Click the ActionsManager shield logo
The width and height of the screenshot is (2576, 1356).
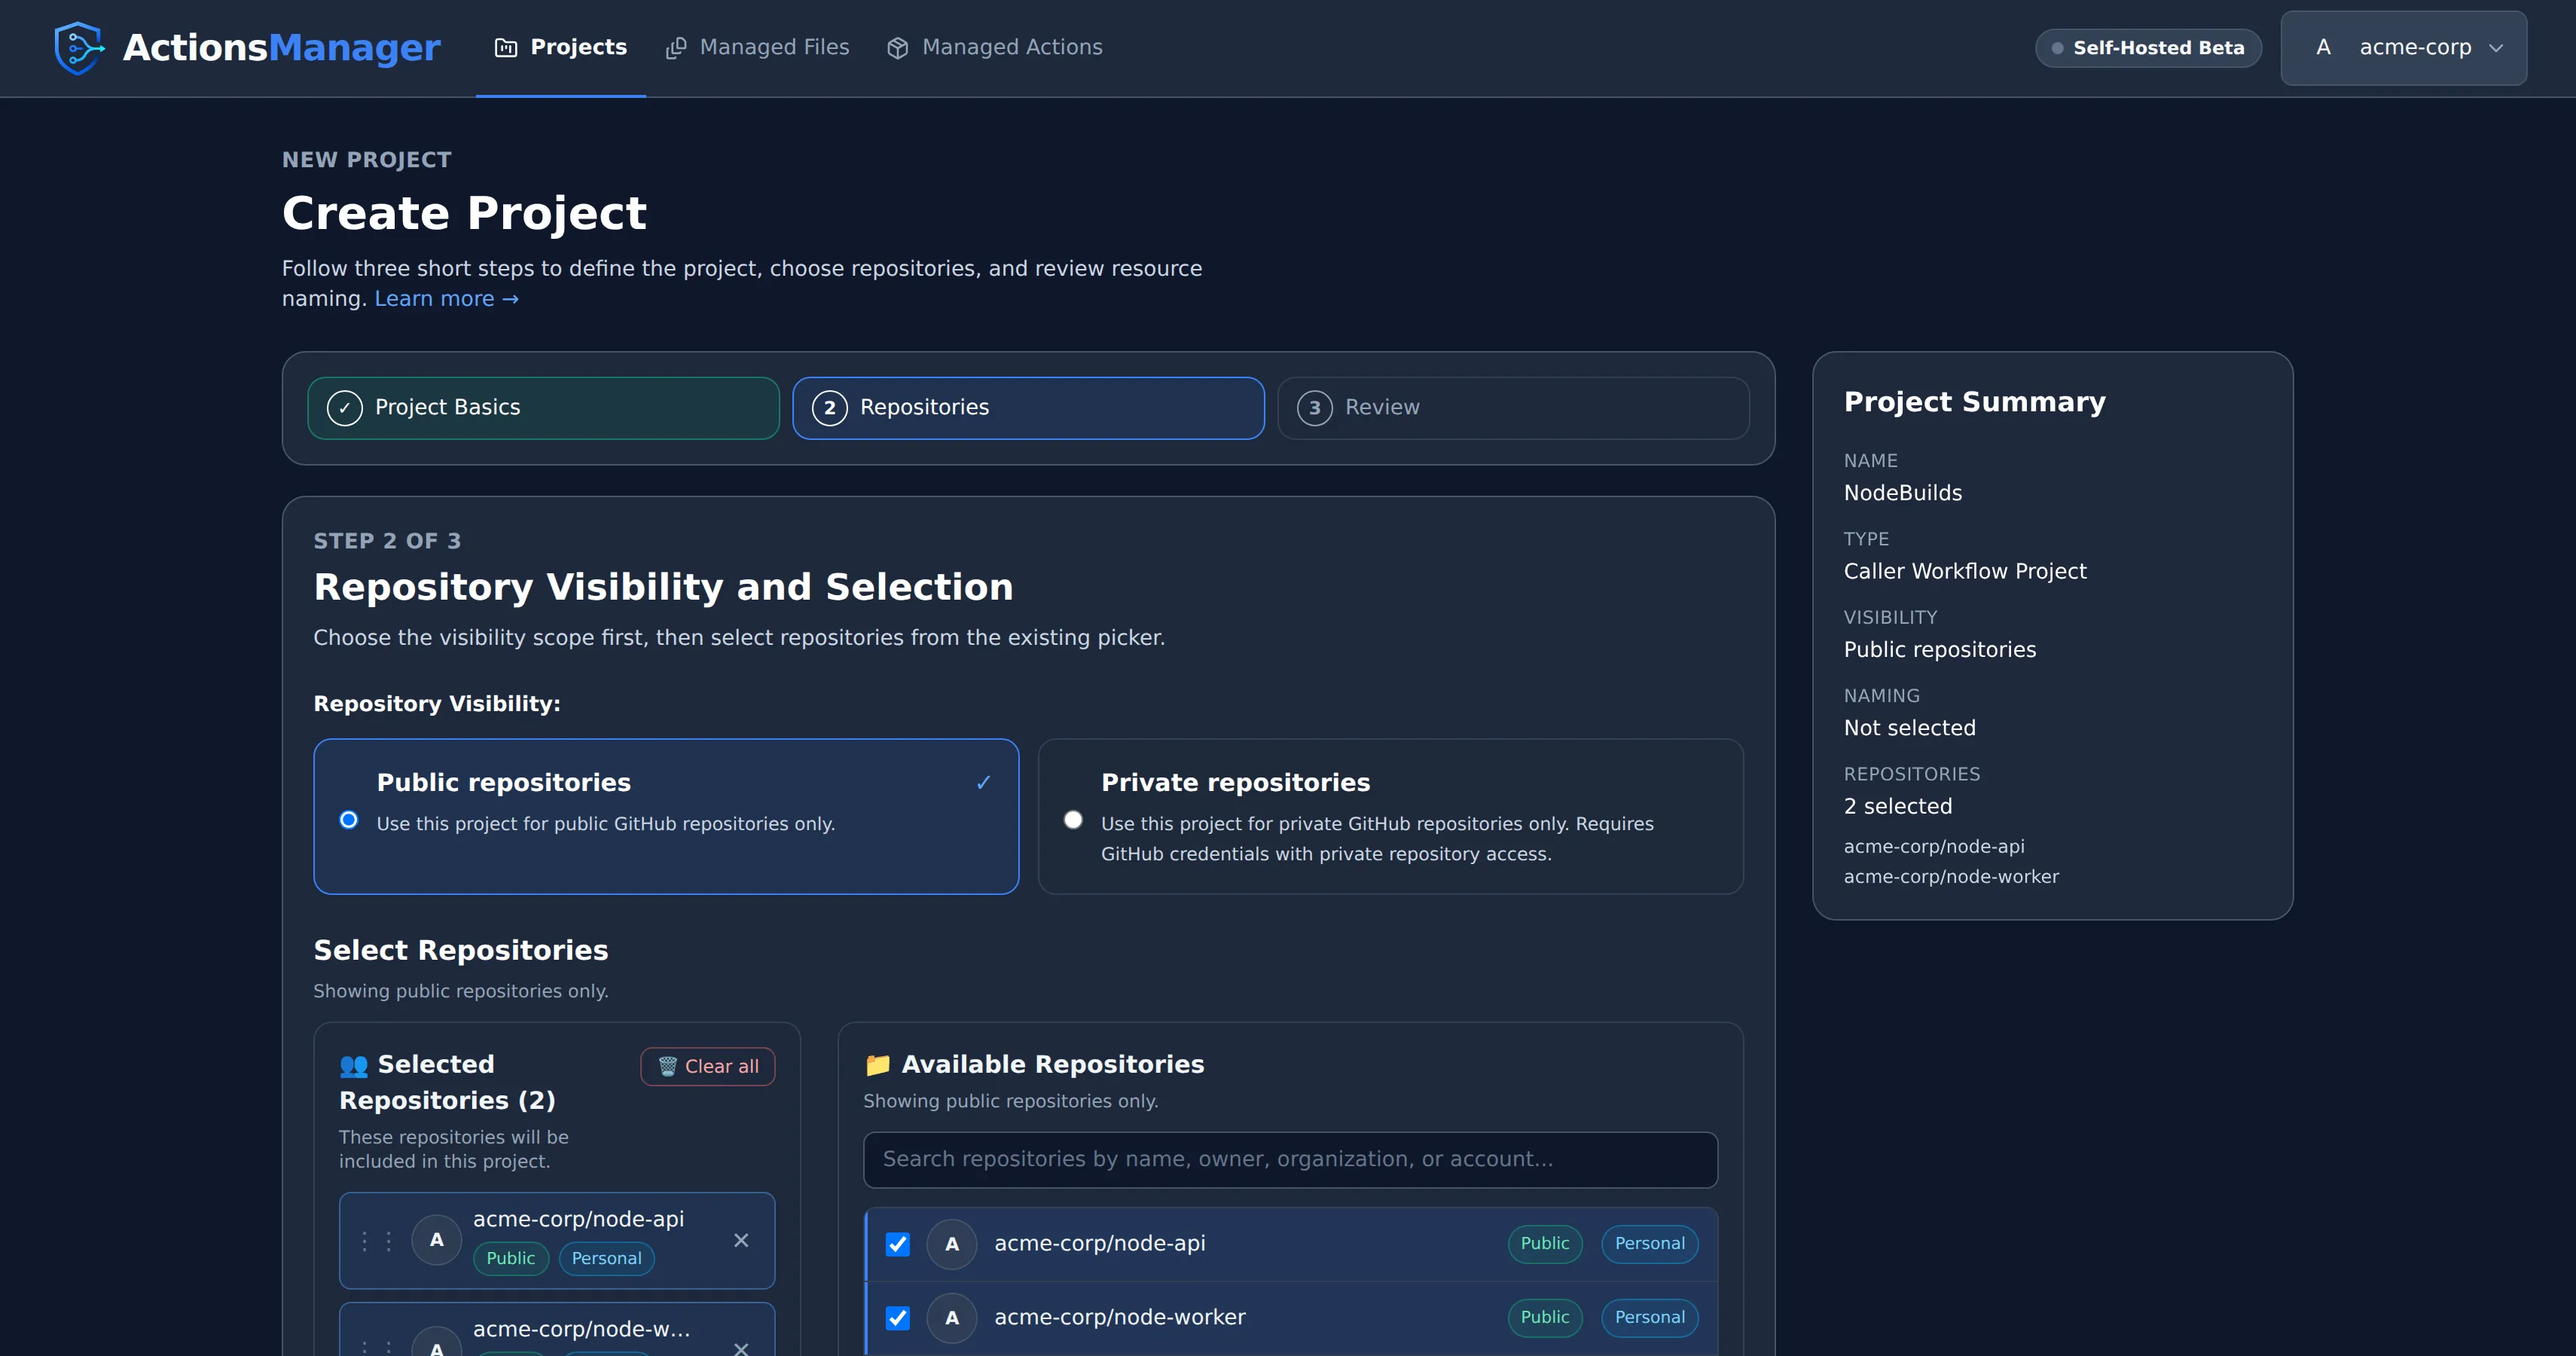point(79,47)
